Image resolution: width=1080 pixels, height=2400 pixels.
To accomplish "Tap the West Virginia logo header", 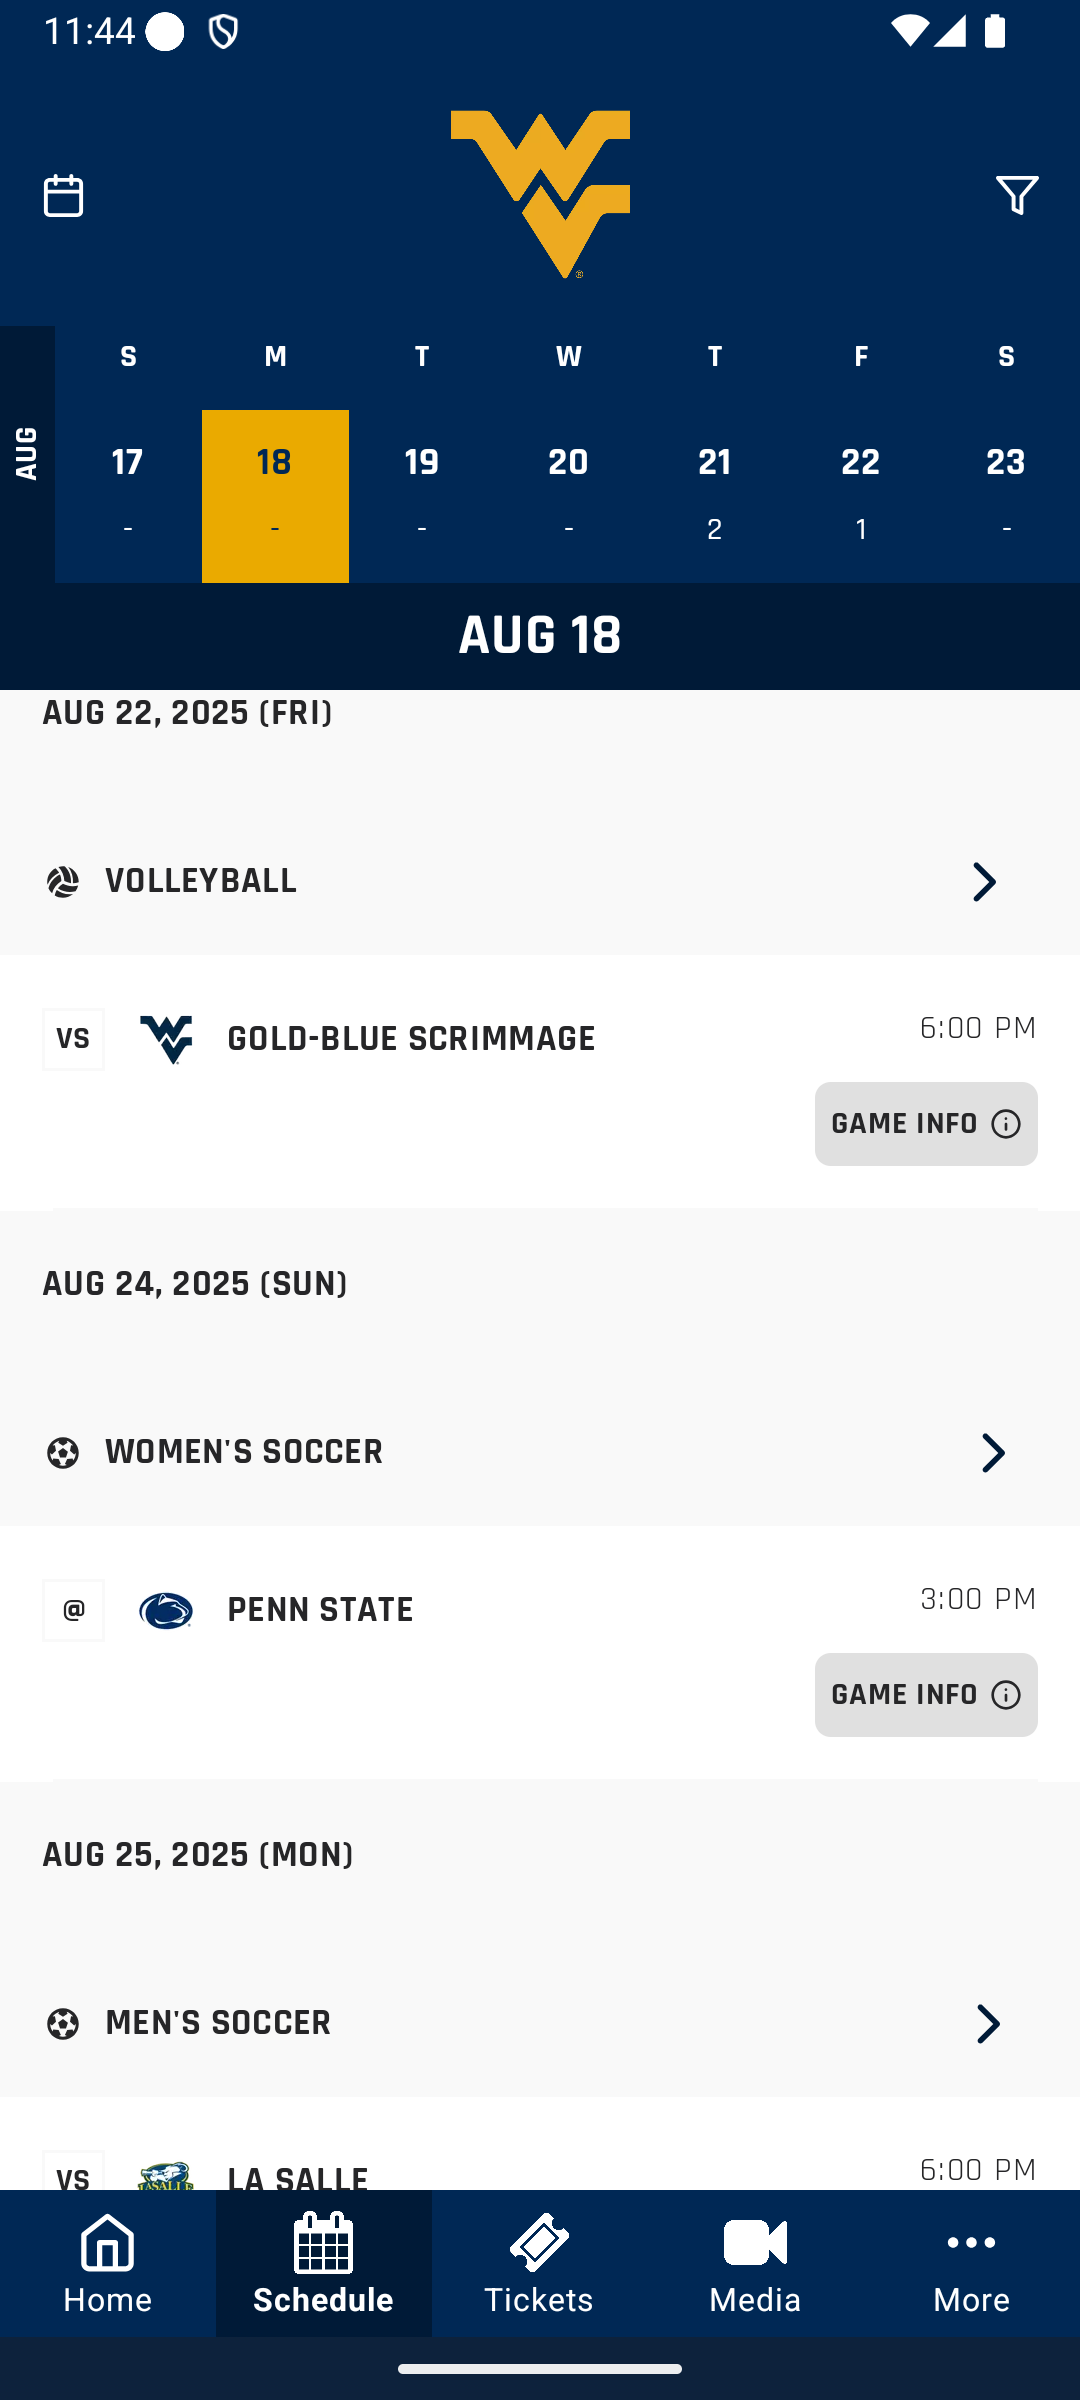I will pos(540,193).
